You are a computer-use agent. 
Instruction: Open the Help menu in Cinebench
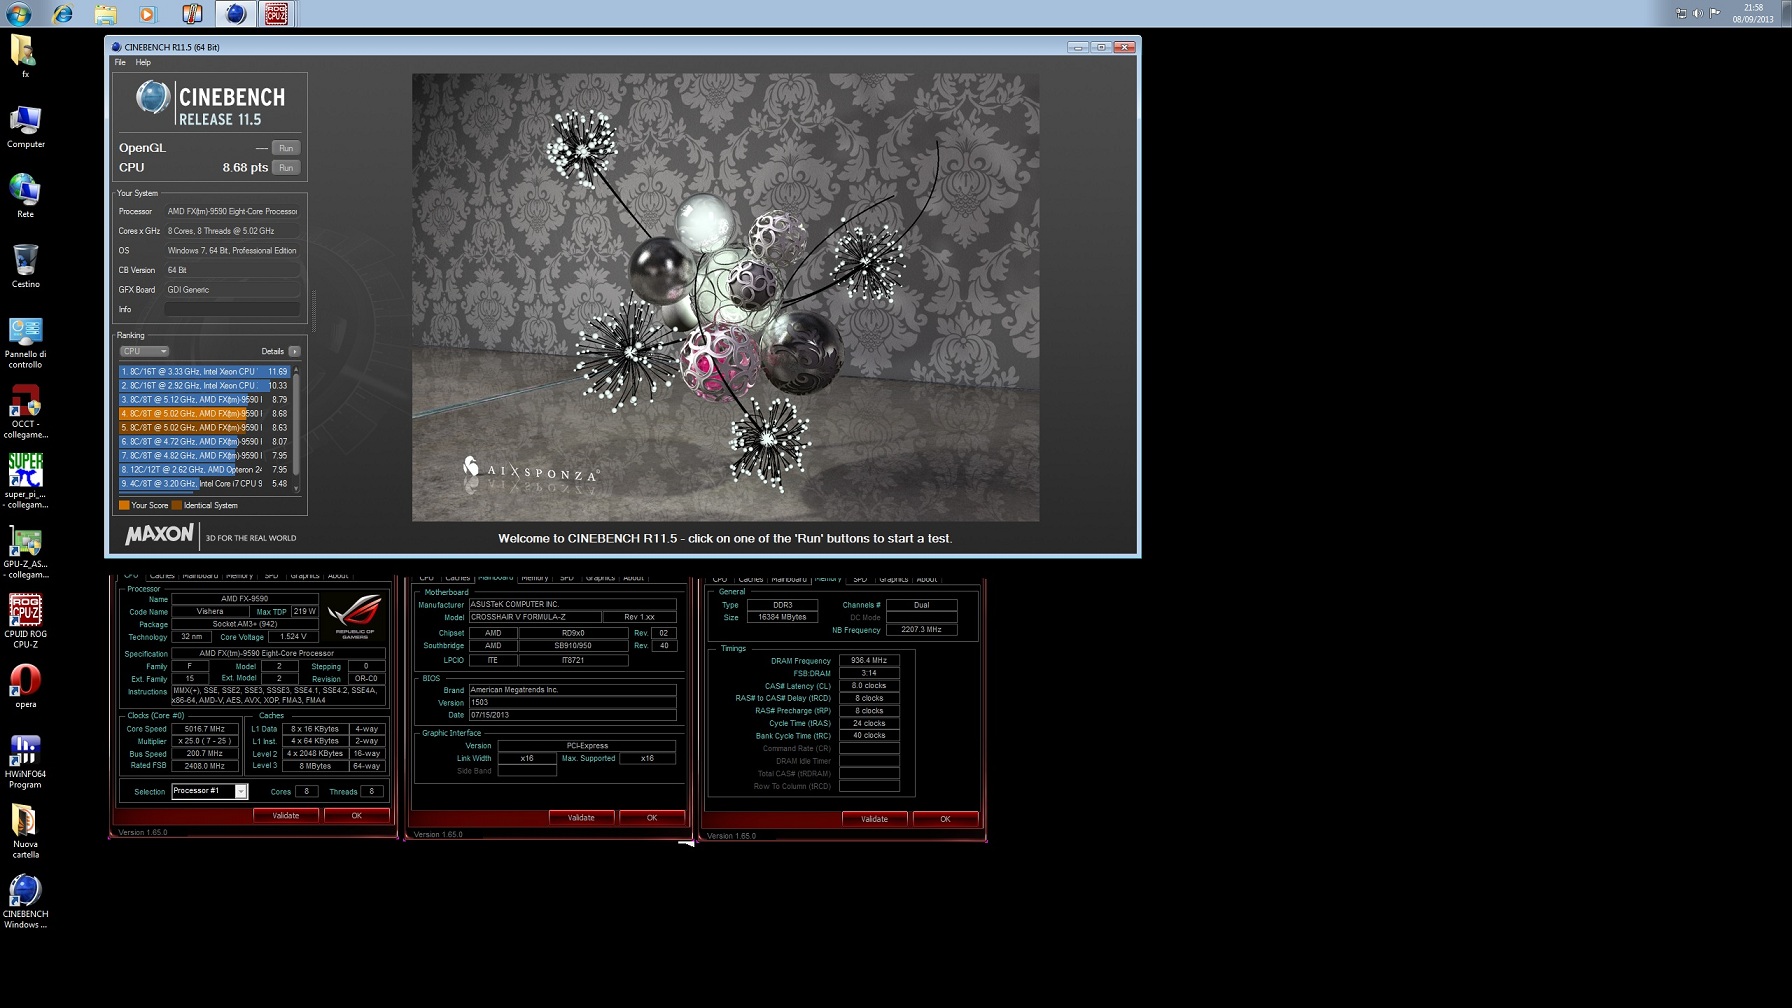click(x=143, y=62)
